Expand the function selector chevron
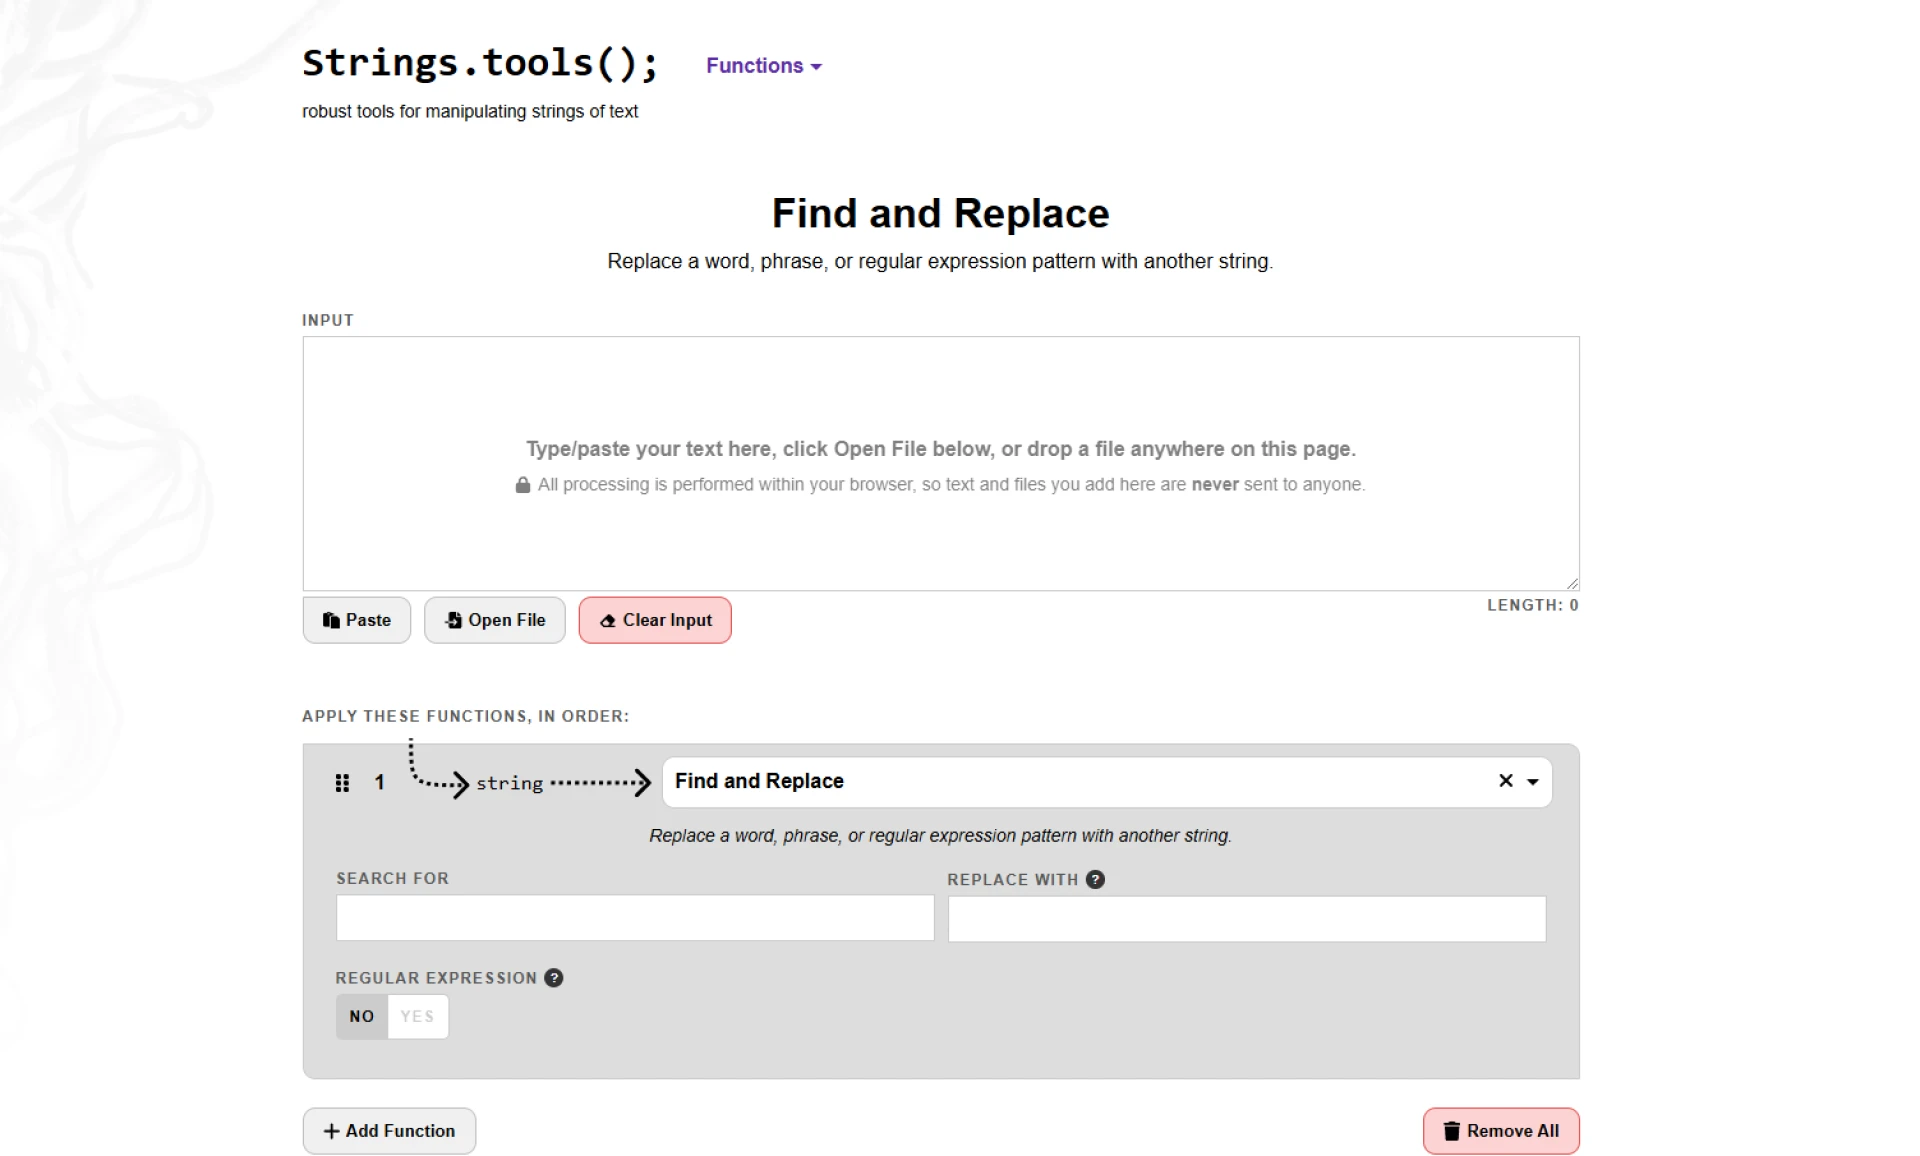The height and width of the screenshot is (1156, 1920). pos(1532,781)
